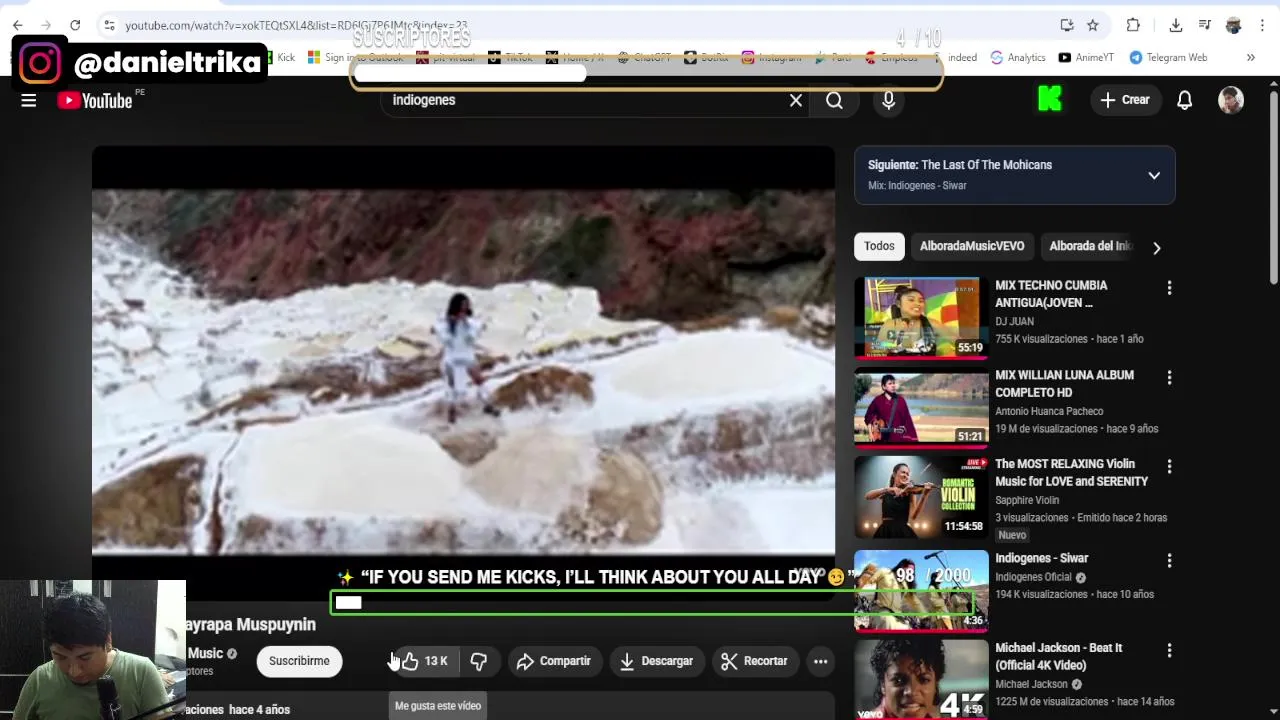The width and height of the screenshot is (1280, 720).
Task: Click the Crear button
Action: pyautogui.click(x=1125, y=100)
